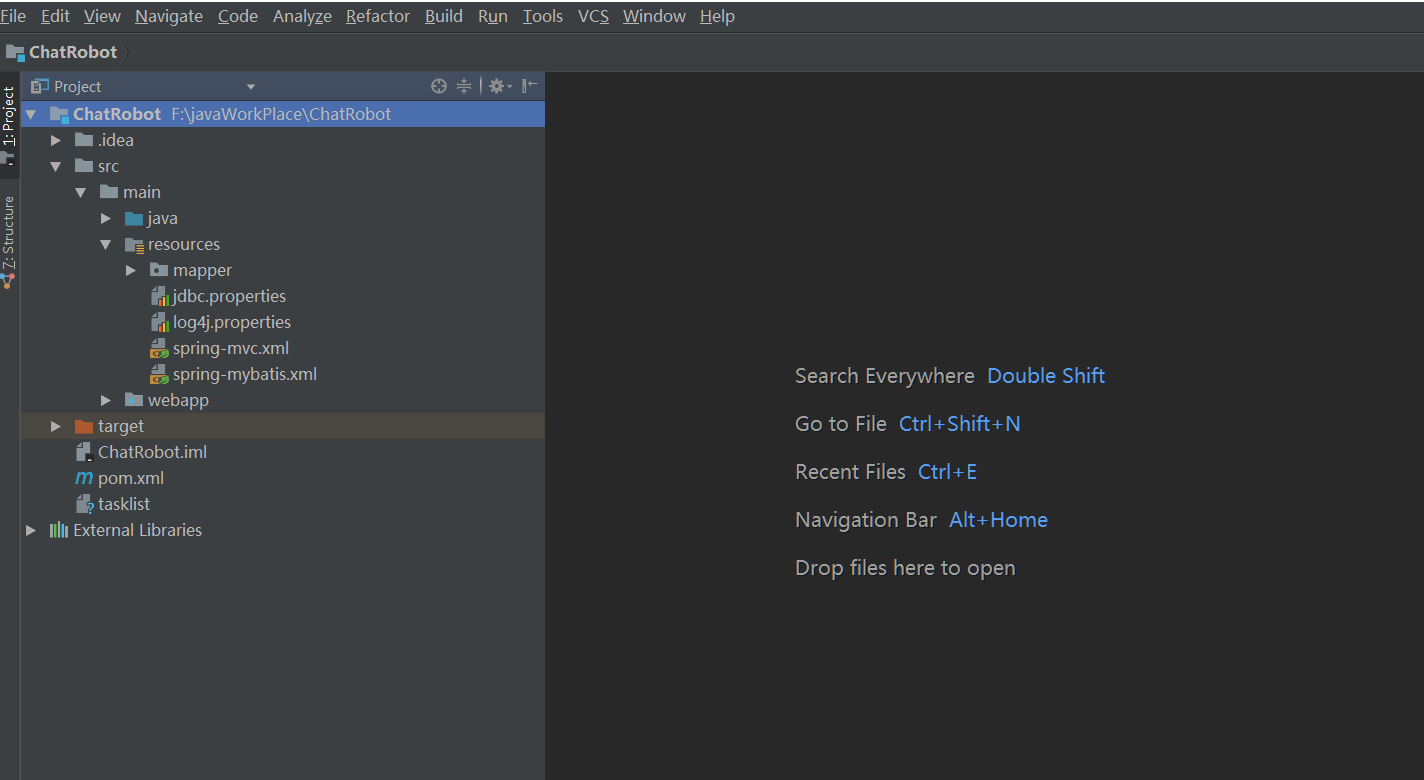Open the View menu
1424x780 pixels.
[102, 16]
